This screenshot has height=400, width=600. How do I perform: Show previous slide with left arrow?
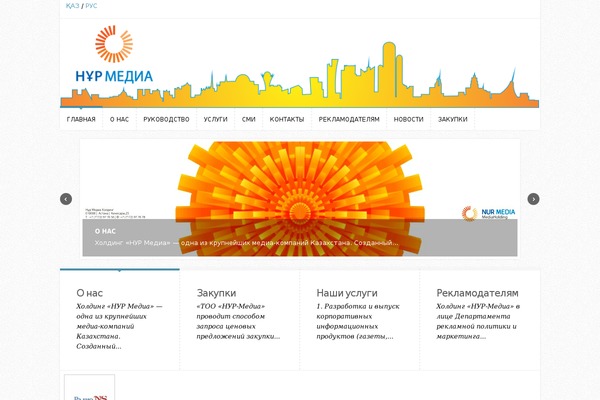click(x=66, y=199)
